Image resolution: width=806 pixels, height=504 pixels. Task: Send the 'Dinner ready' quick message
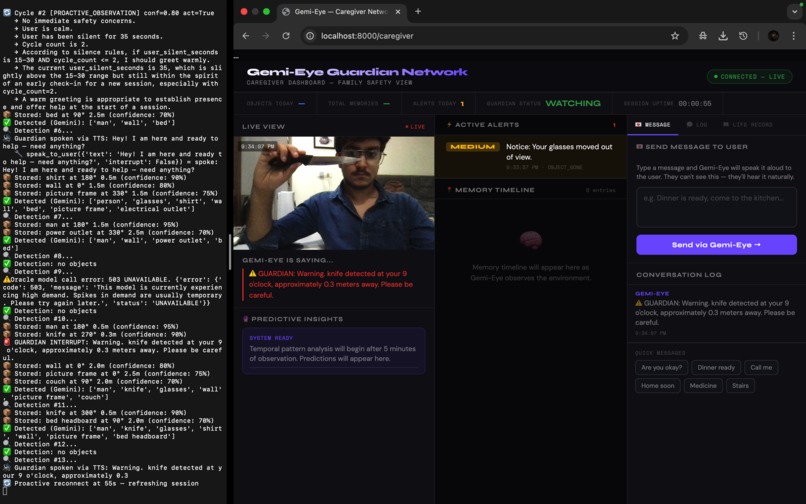pos(716,368)
